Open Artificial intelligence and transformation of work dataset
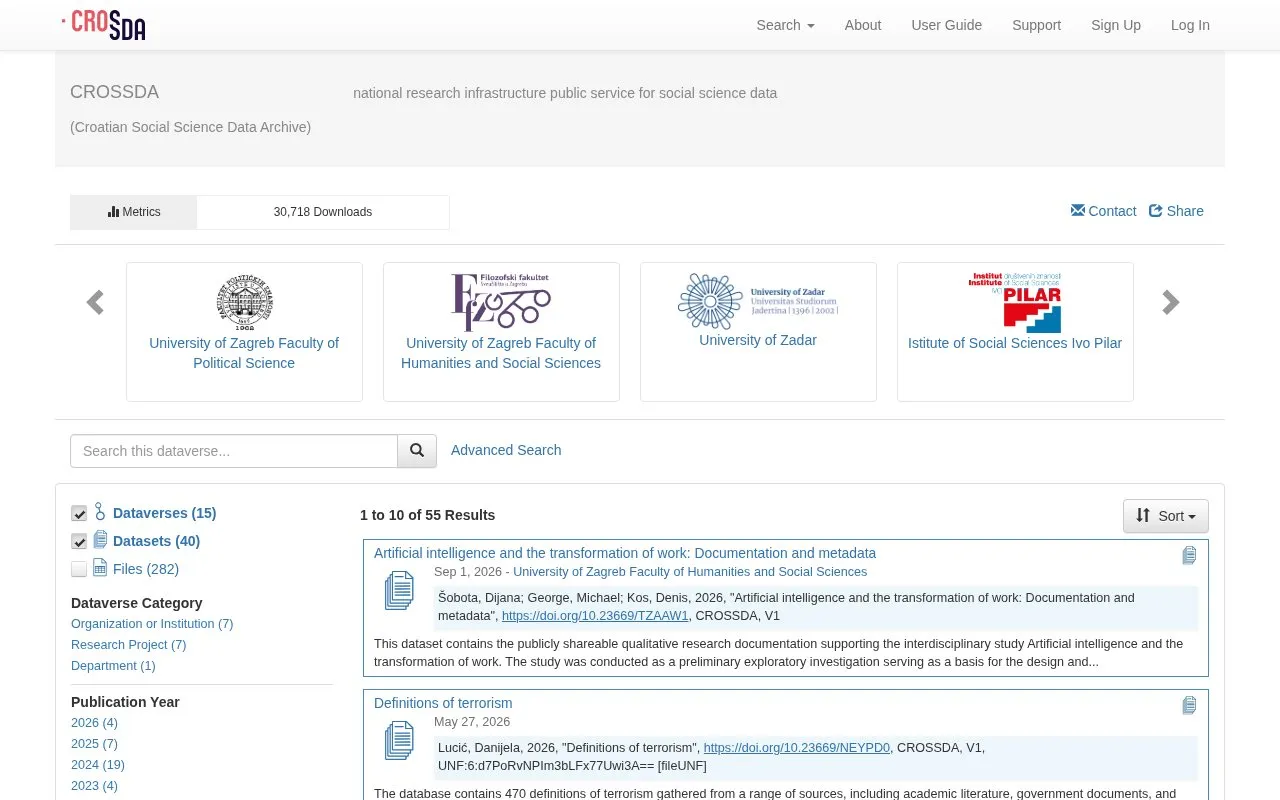Viewport: 1280px width, 800px height. (x=625, y=553)
